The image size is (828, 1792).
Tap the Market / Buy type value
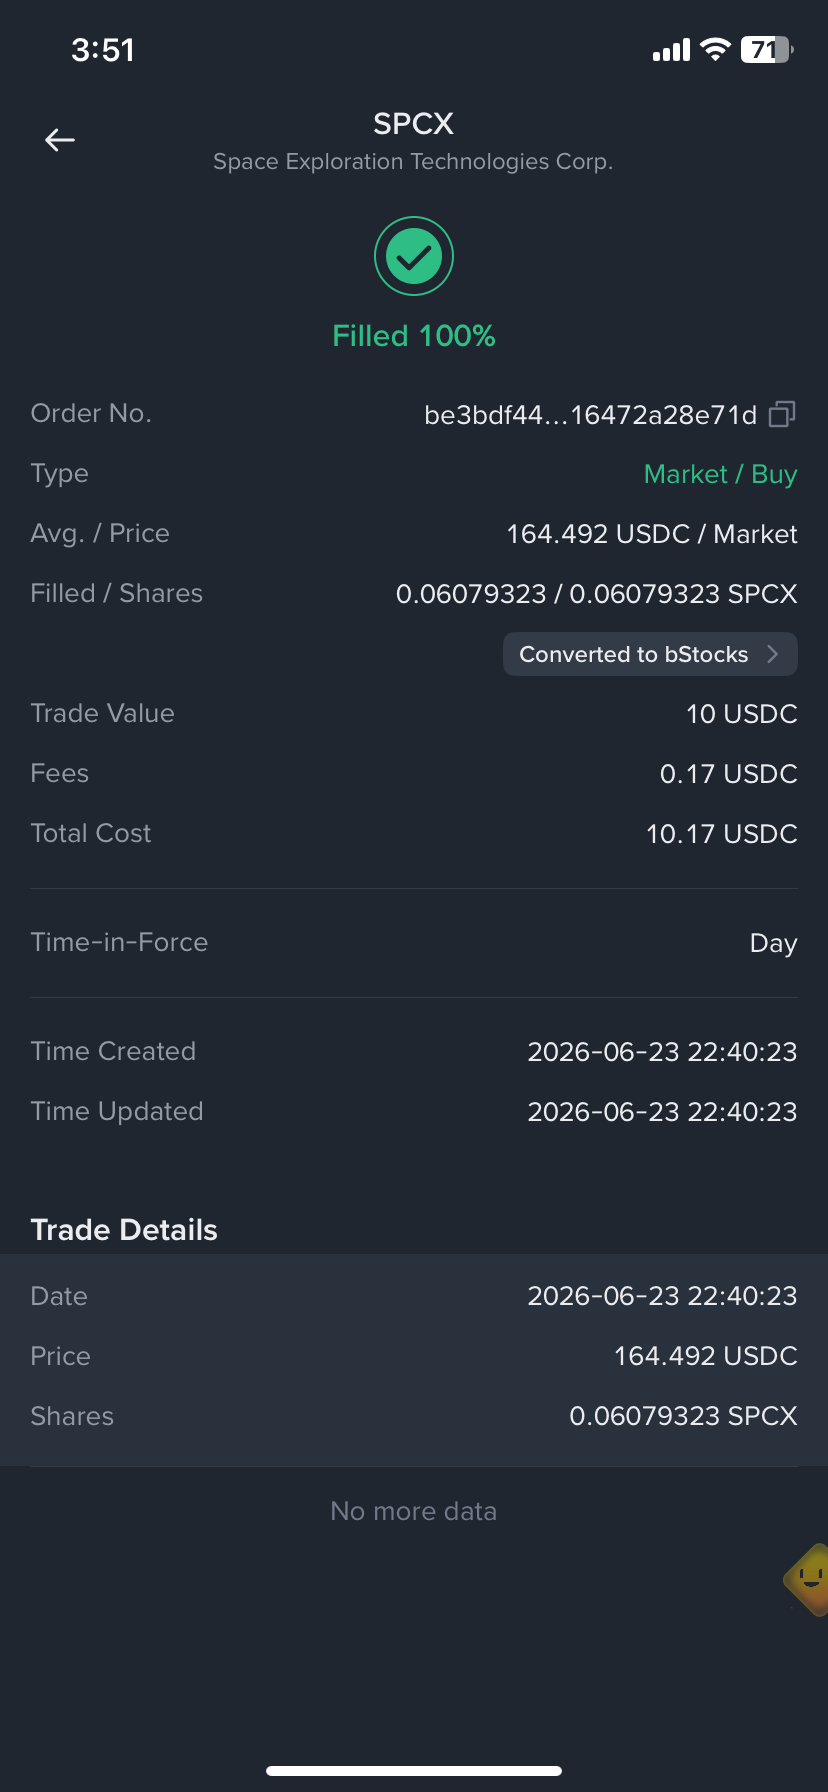click(x=721, y=474)
